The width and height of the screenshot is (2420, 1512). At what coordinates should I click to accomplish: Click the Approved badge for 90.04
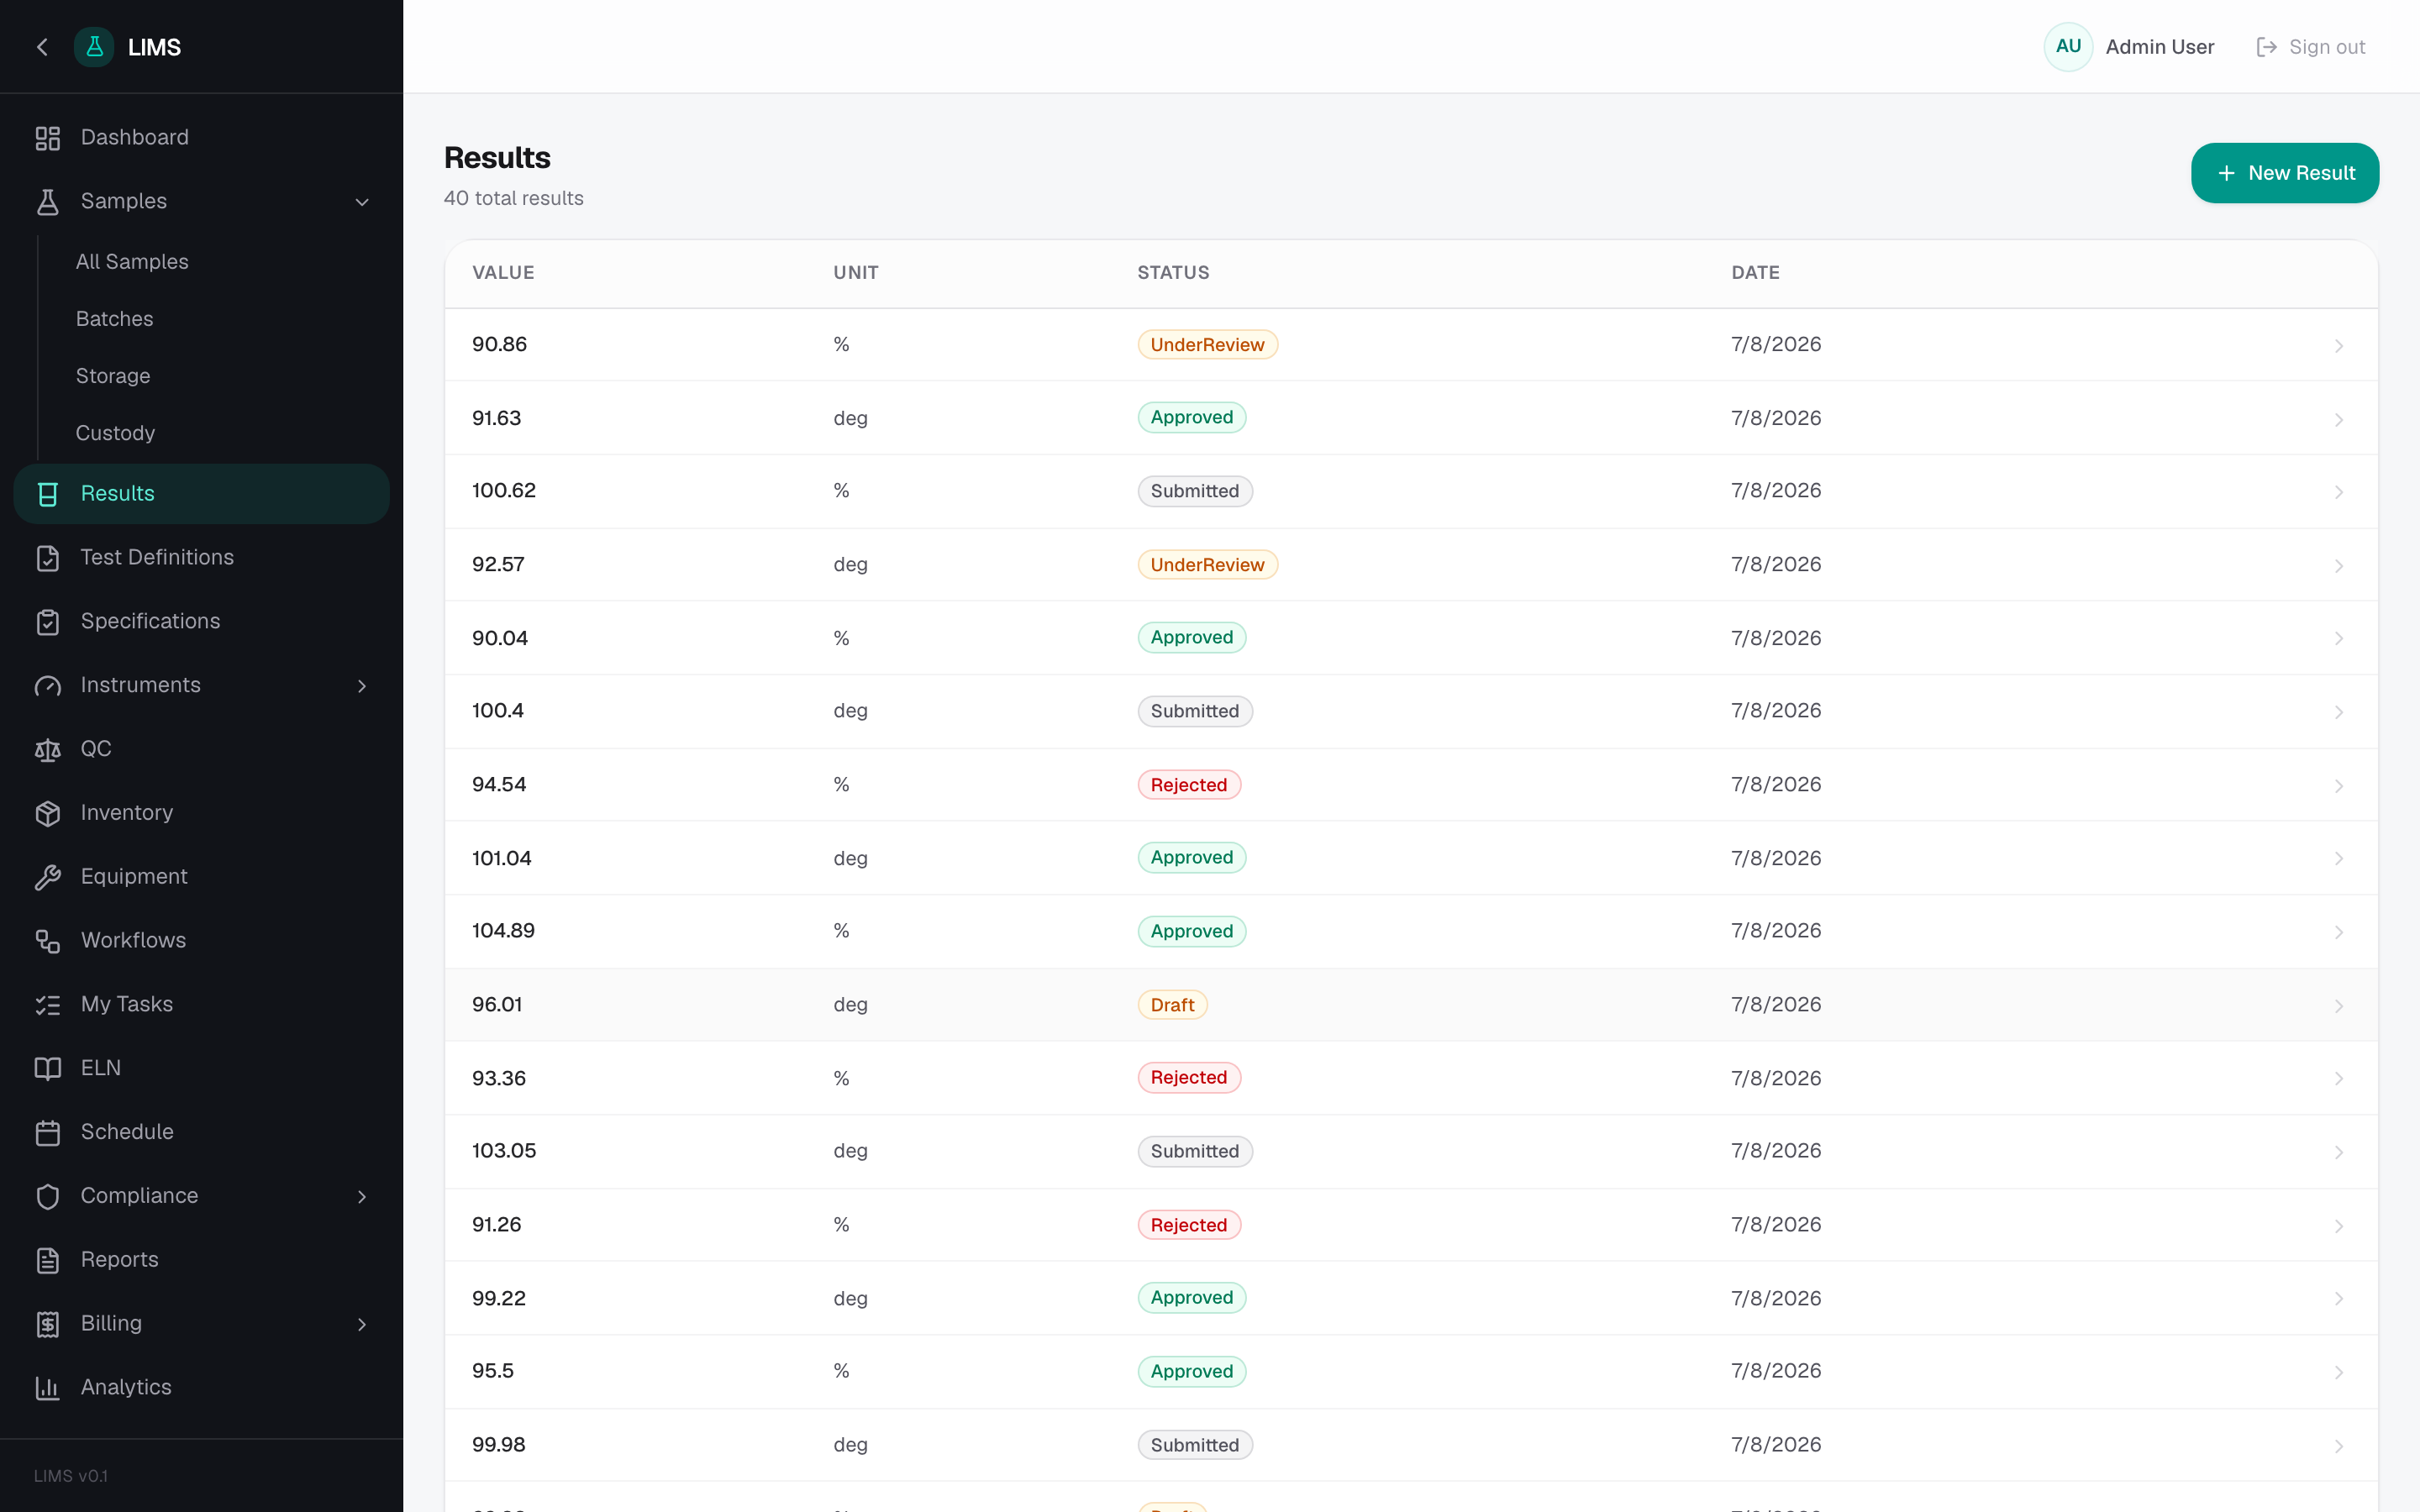point(1191,638)
